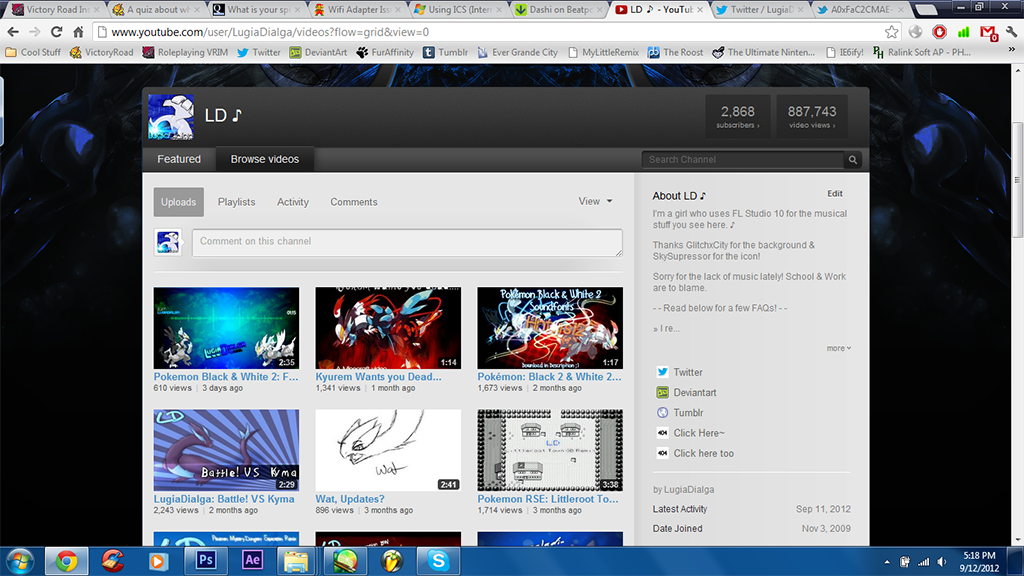Click the channel search magnifier icon
1024x576 pixels.
pyautogui.click(x=853, y=160)
